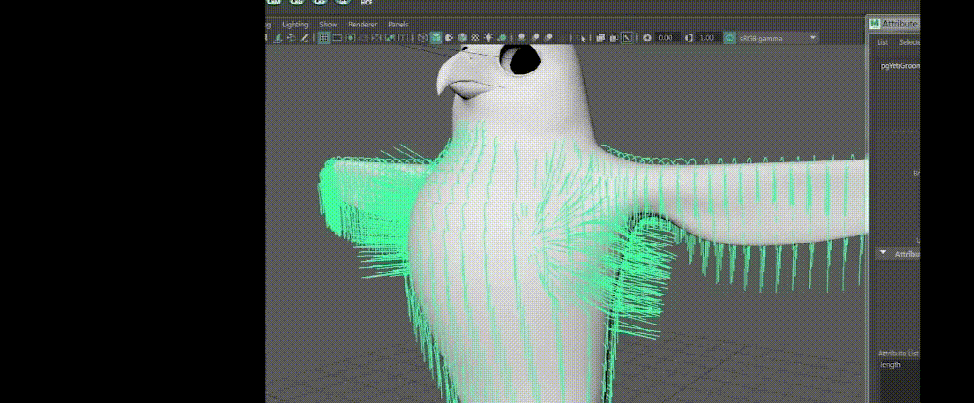Click the shadows toolbar icon

[503, 38]
